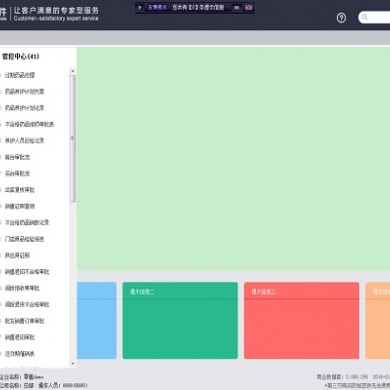Select 批发销售订单审批 in sidebar
Image resolution: width=390 pixels, height=390 pixels.
coord(24,321)
